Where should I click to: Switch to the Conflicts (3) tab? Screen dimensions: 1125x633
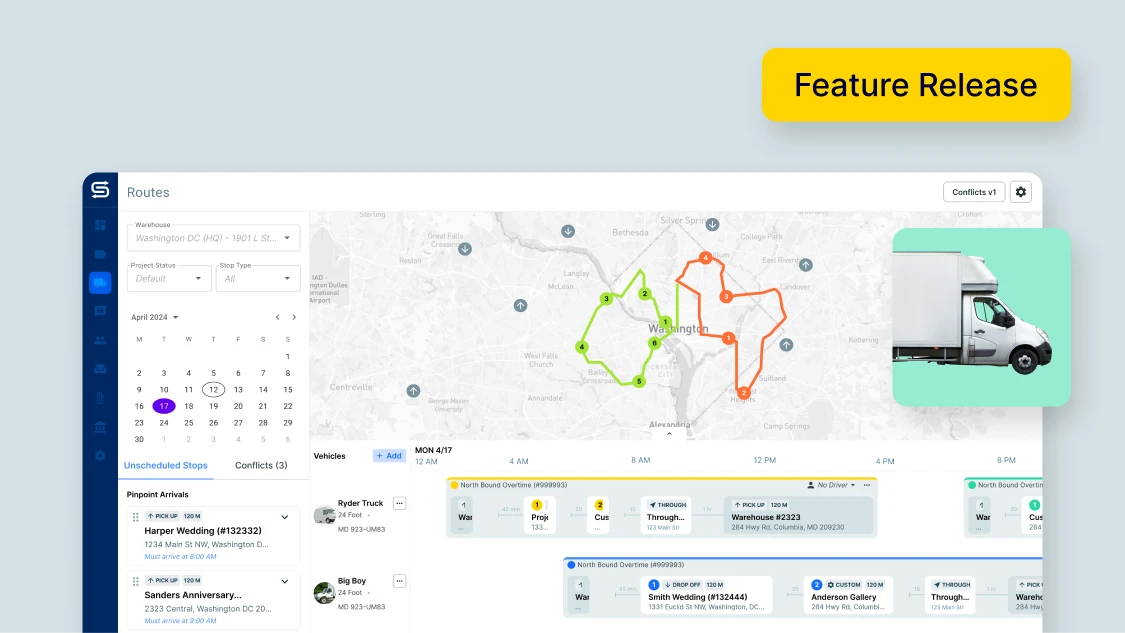click(x=261, y=465)
